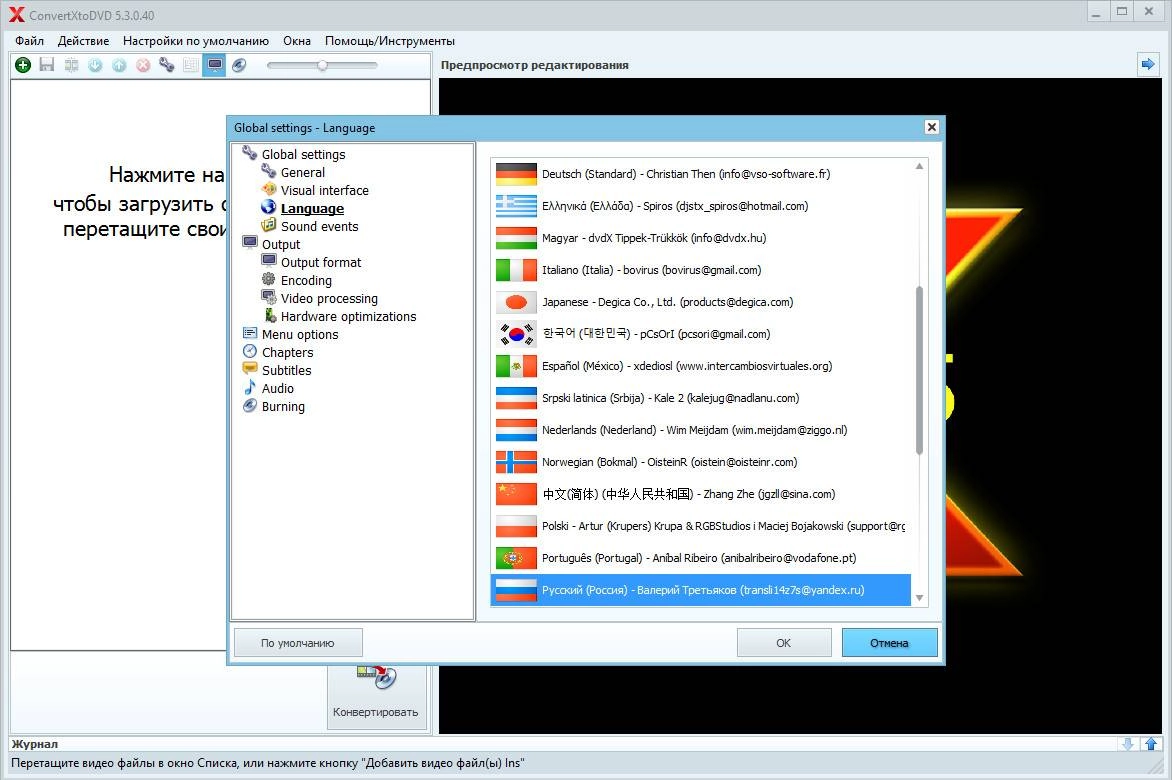Click the language list scroll up arrow
The width and height of the screenshot is (1172, 780).
click(919, 166)
